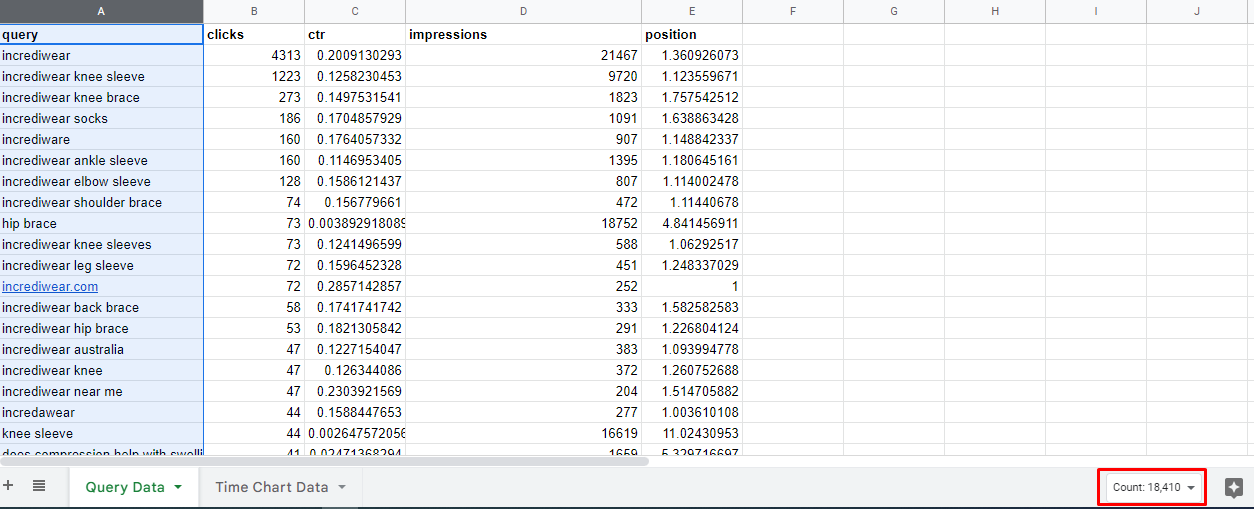Select clicks value 1223

(x=254, y=76)
